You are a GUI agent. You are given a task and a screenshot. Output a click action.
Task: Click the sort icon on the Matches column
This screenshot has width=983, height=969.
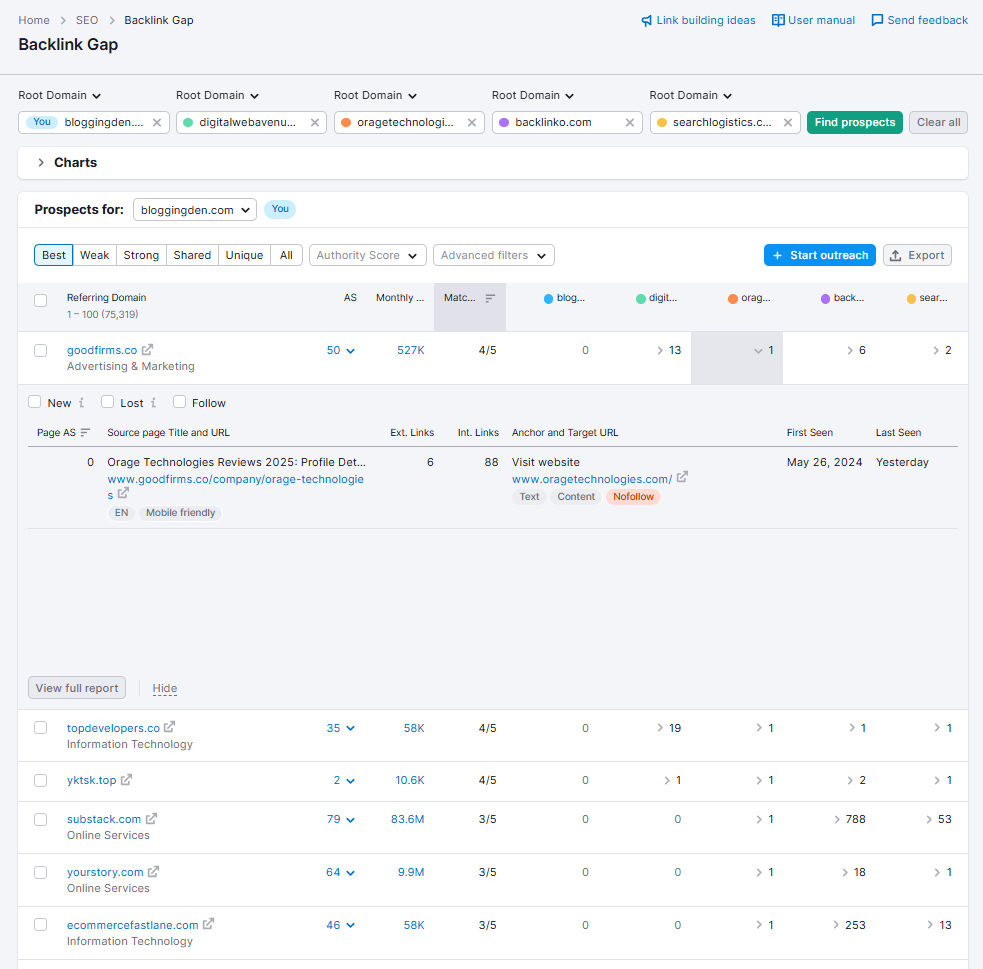pos(489,297)
